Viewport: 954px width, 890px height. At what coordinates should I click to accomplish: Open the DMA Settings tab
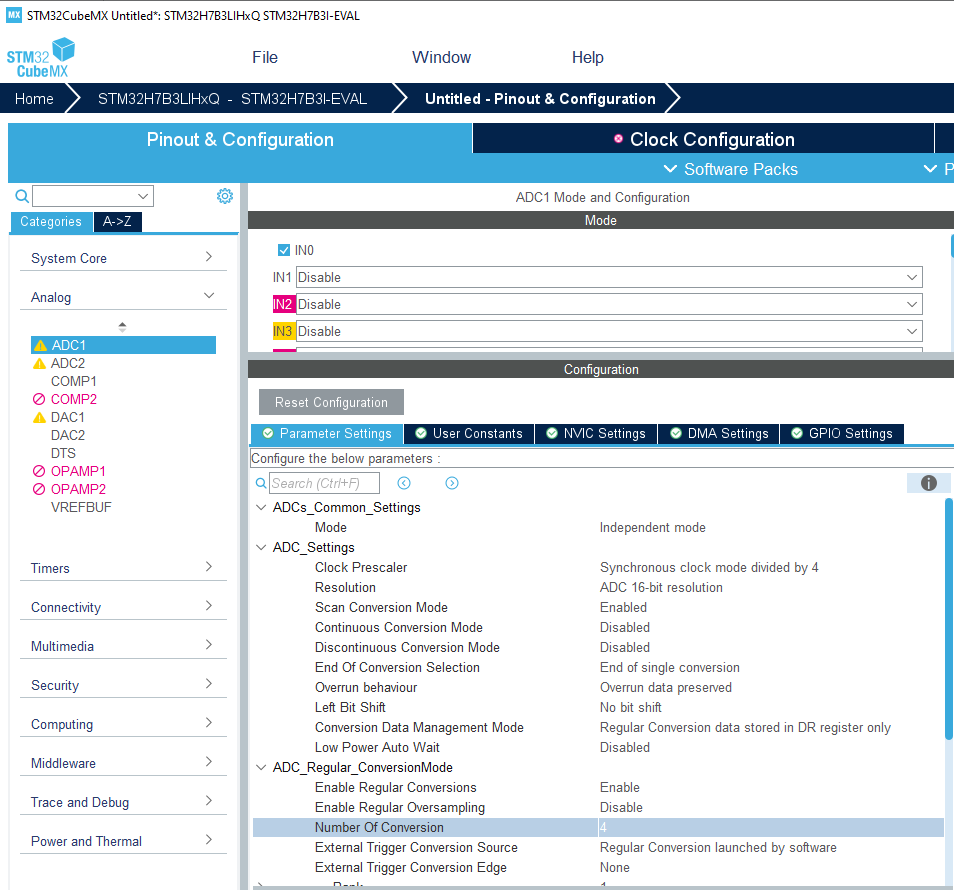pyautogui.click(x=719, y=434)
